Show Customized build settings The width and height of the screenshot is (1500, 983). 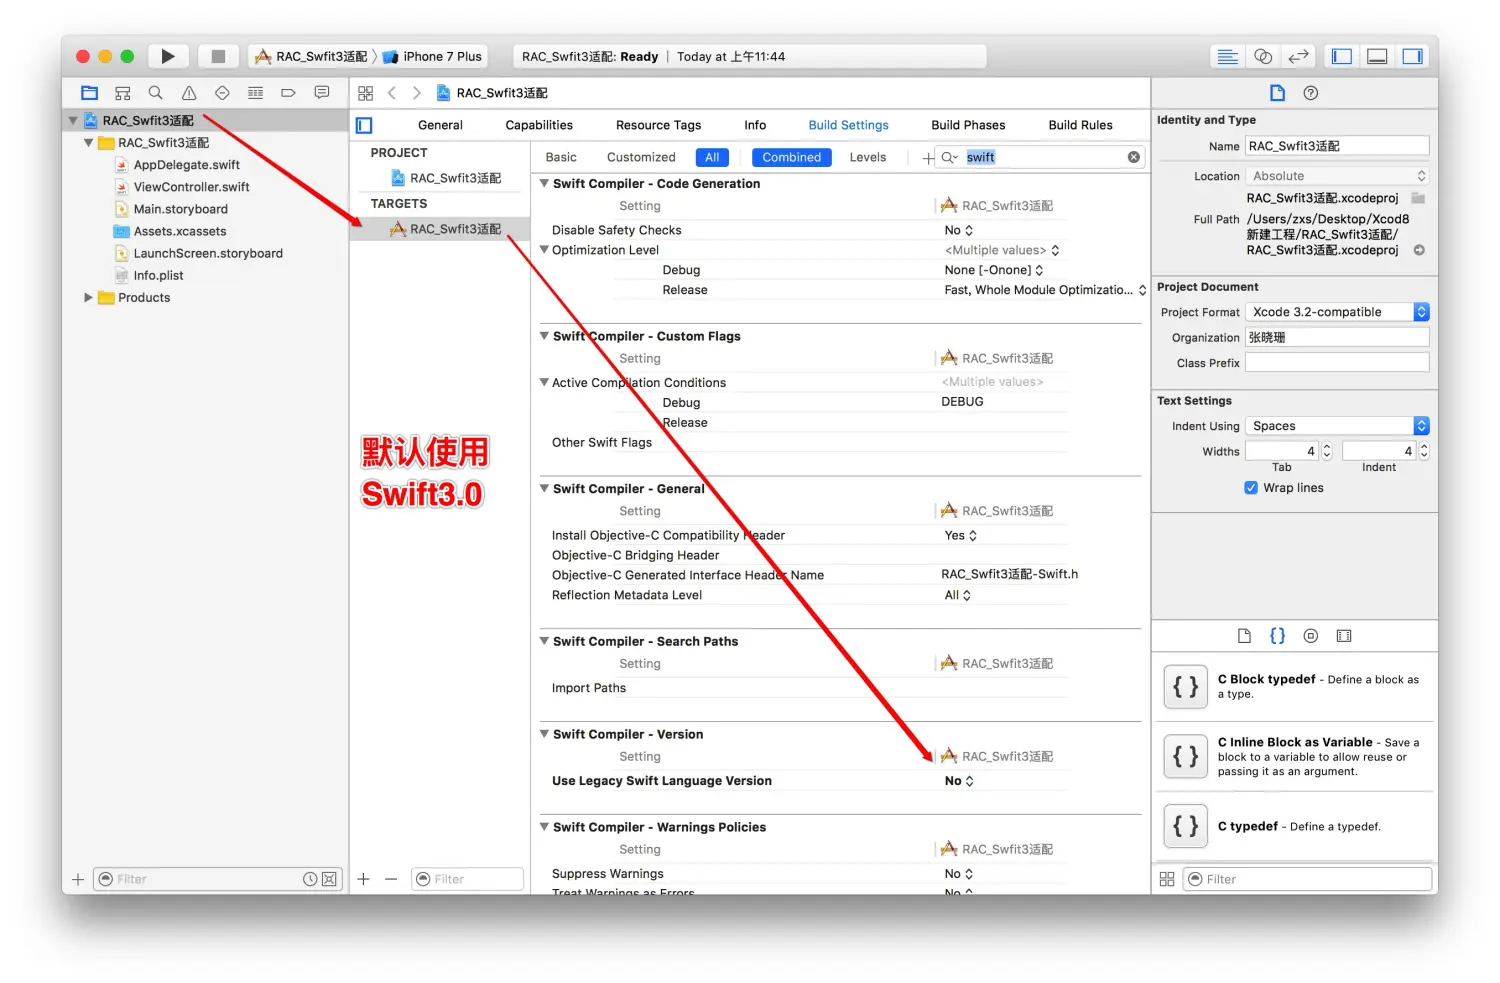(x=641, y=157)
